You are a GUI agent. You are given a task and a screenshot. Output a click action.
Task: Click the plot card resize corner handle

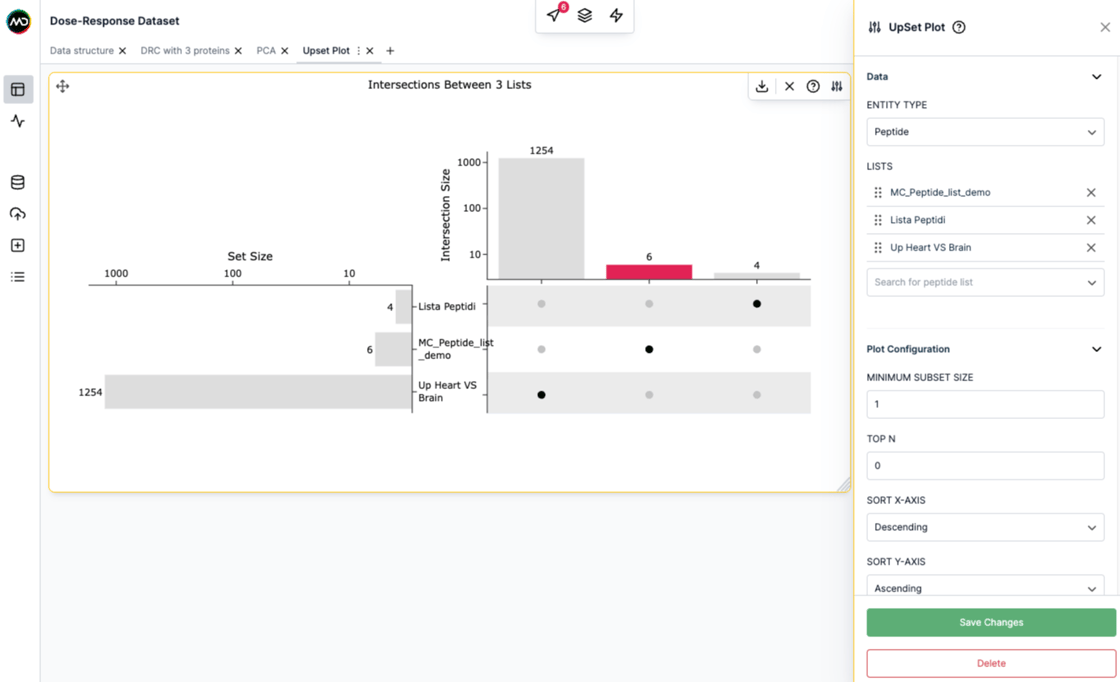pos(844,485)
